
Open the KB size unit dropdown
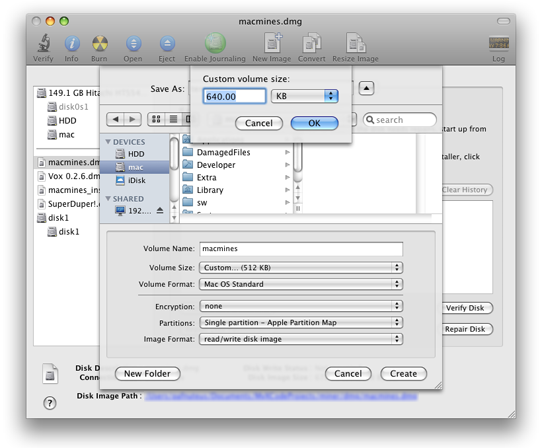pos(305,96)
